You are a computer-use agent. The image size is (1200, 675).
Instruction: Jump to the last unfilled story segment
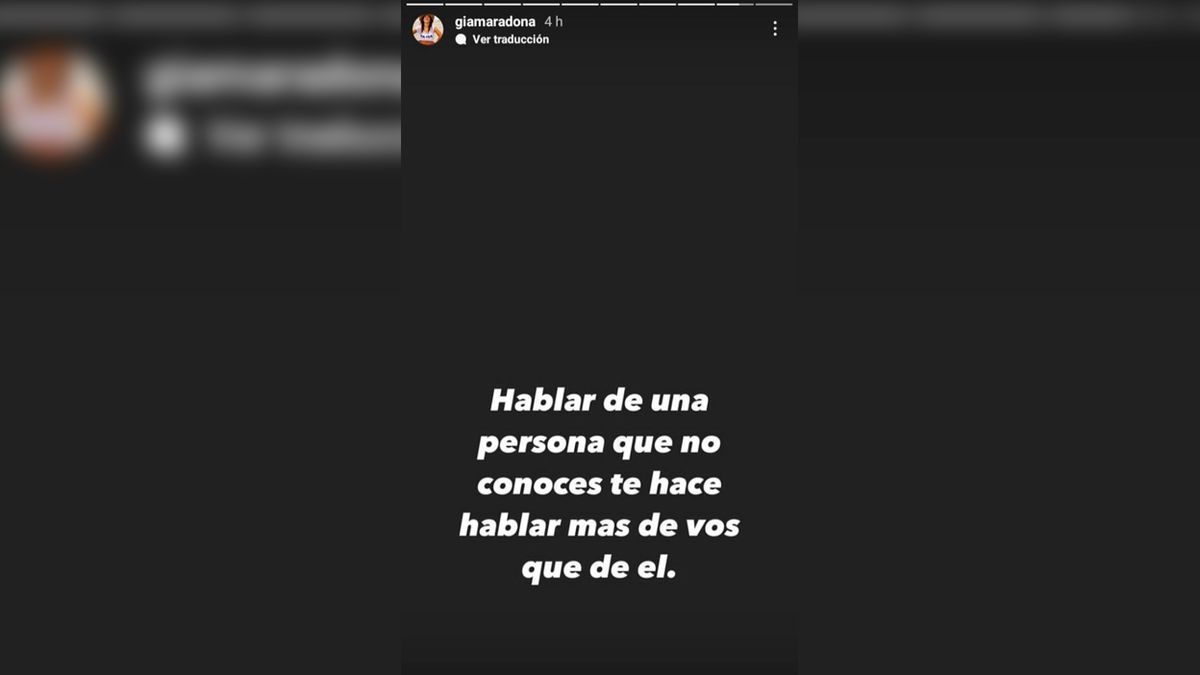774,4
